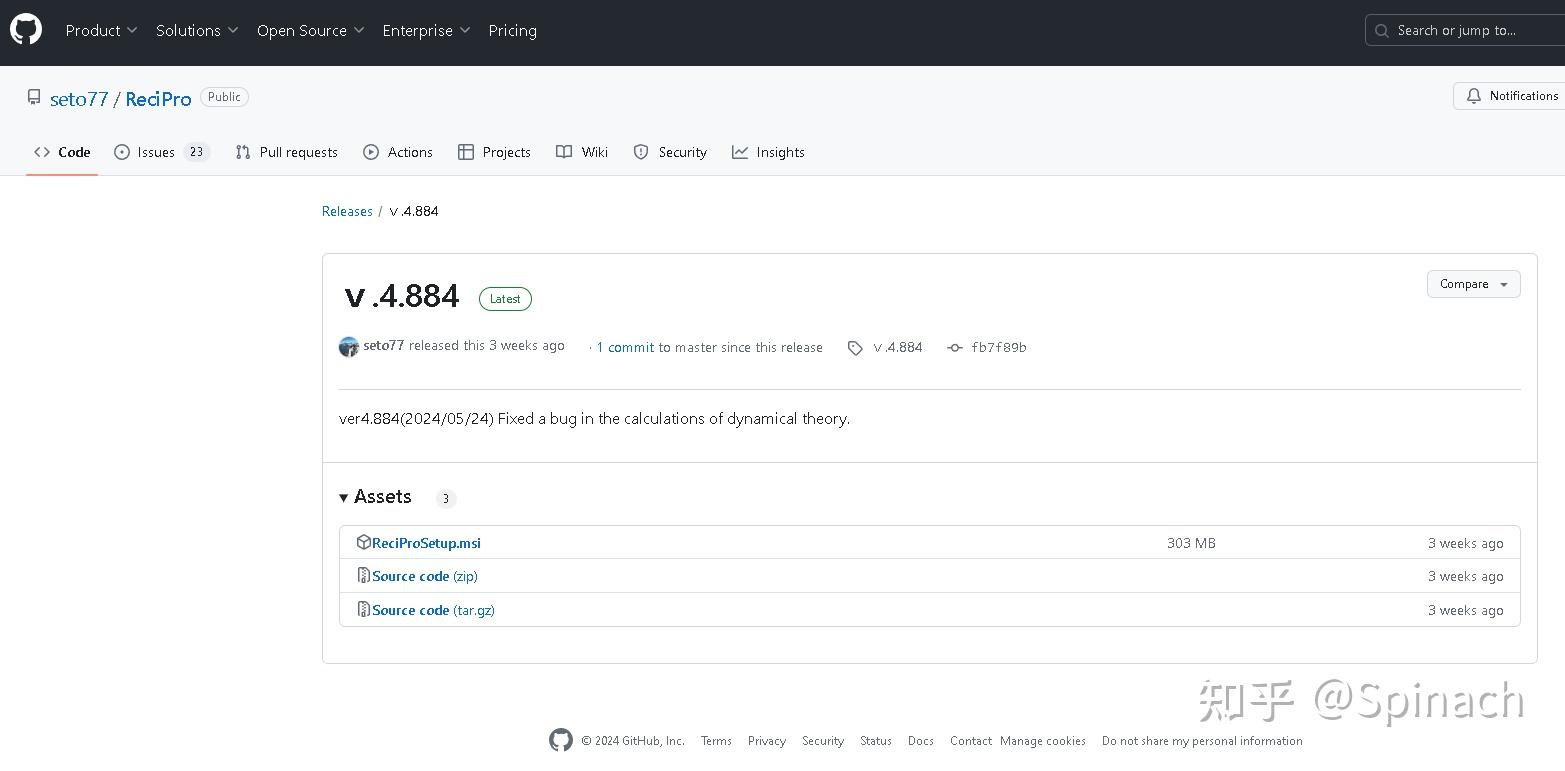Viewport: 1565px width, 771px height.
Task: Click the package icon for ReciProSetup.msi
Action: tap(364, 543)
